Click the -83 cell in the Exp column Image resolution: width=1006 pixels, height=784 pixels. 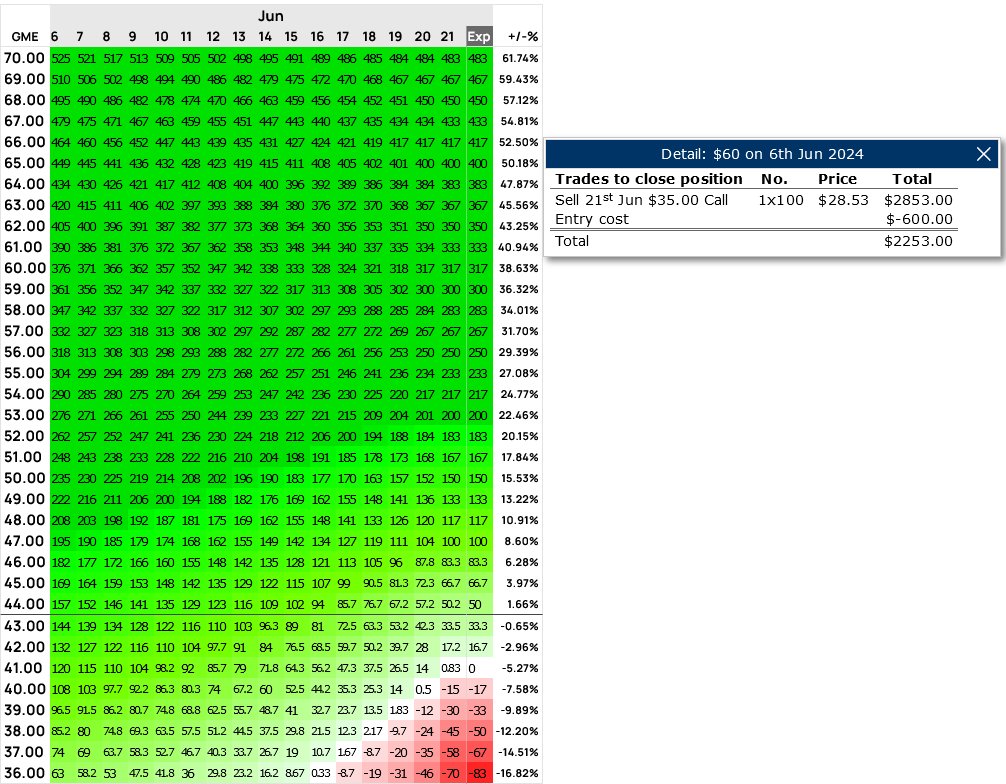[477, 773]
